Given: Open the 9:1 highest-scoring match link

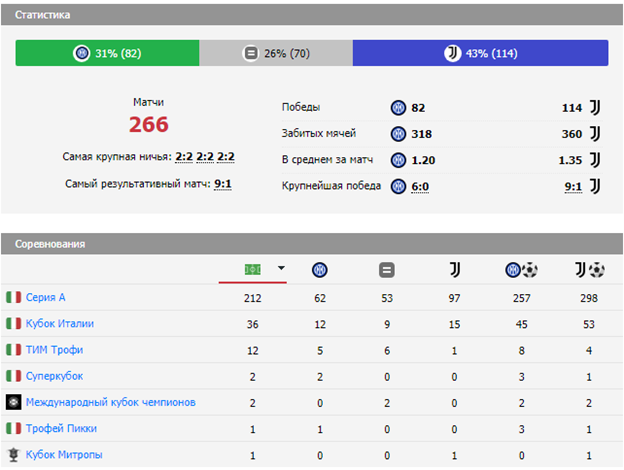Looking at the screenshot, I should tap(223, 184).
